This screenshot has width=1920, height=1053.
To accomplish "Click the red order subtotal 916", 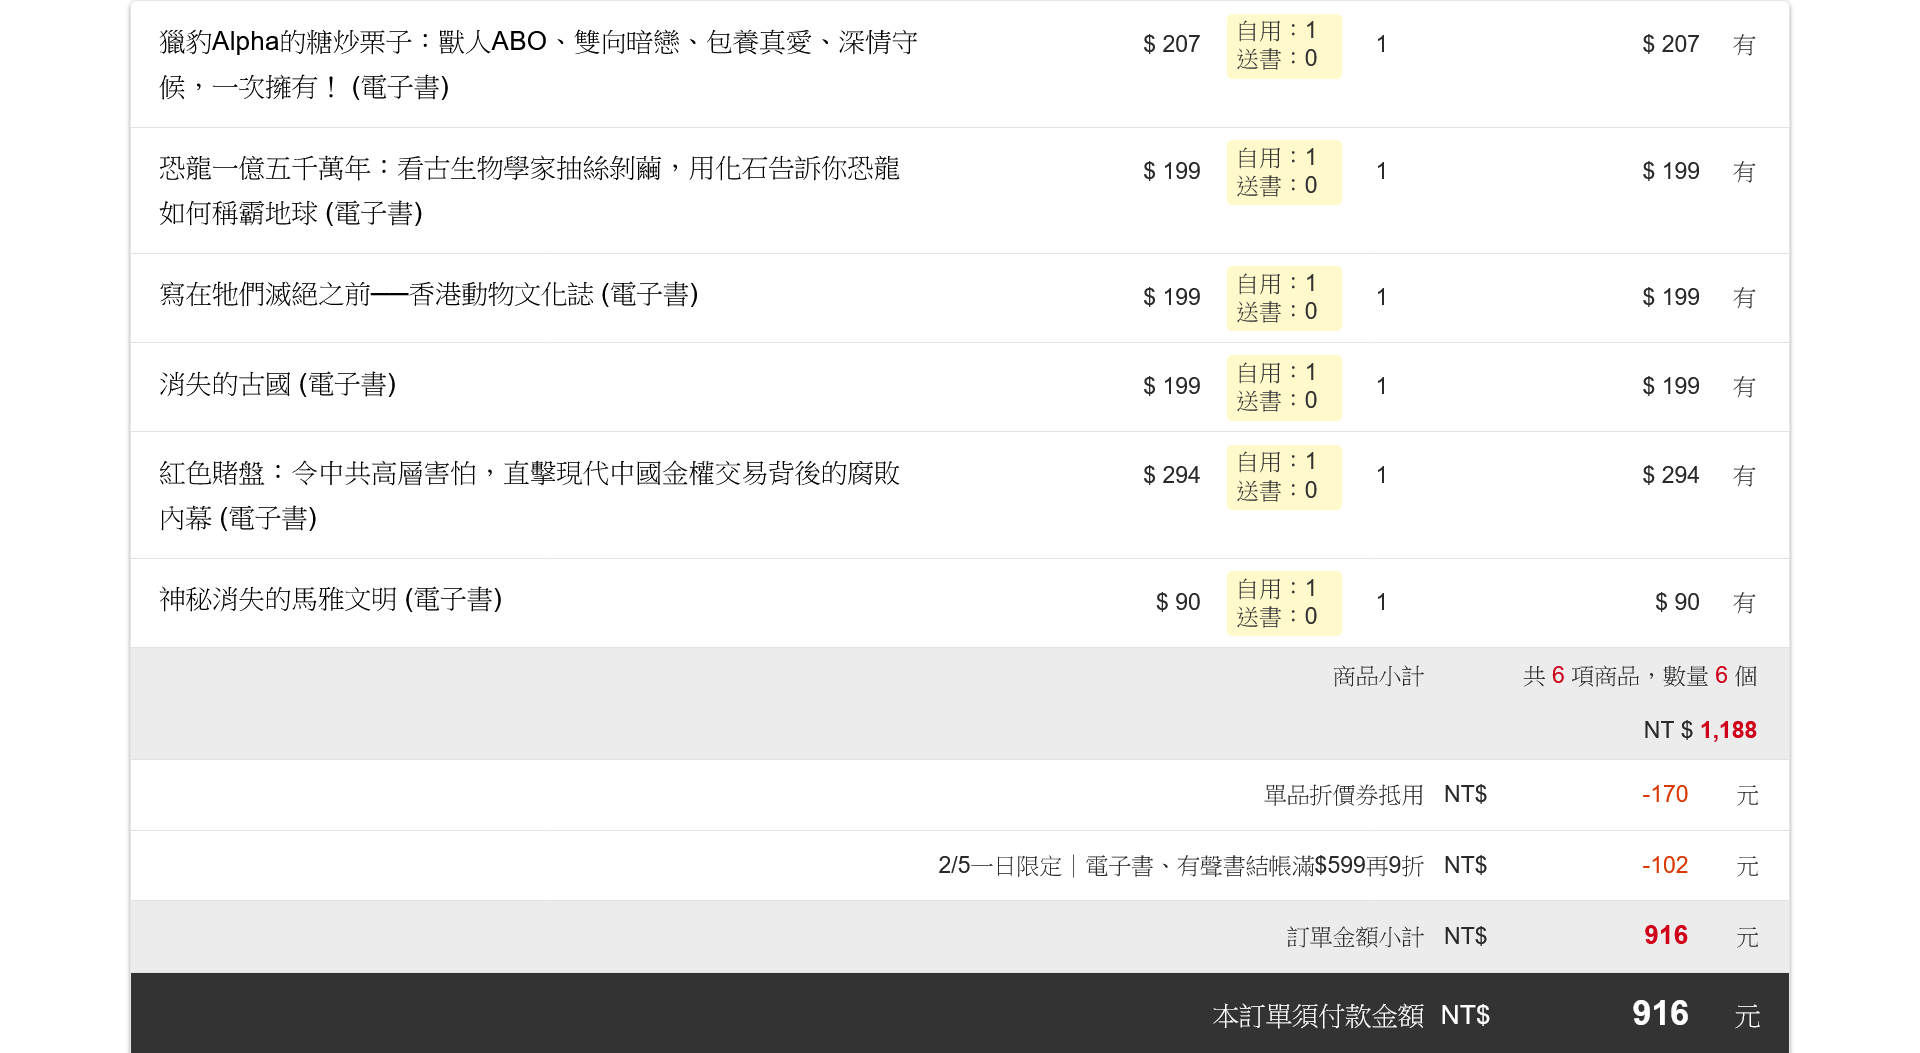I will point(1666,935).
